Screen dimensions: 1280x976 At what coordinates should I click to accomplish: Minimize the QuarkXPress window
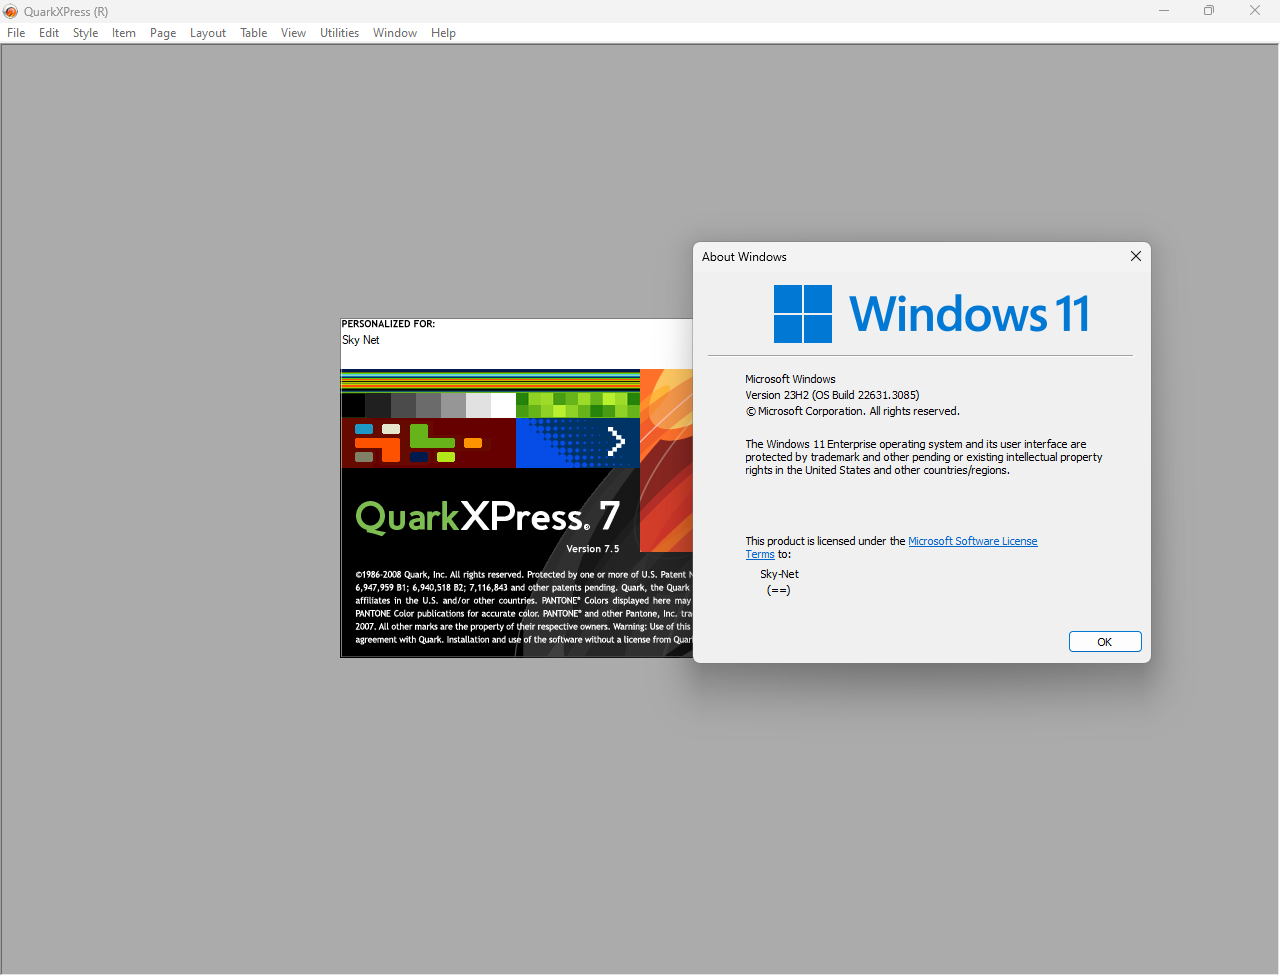pyautogui.click(x=1164, y=11)
